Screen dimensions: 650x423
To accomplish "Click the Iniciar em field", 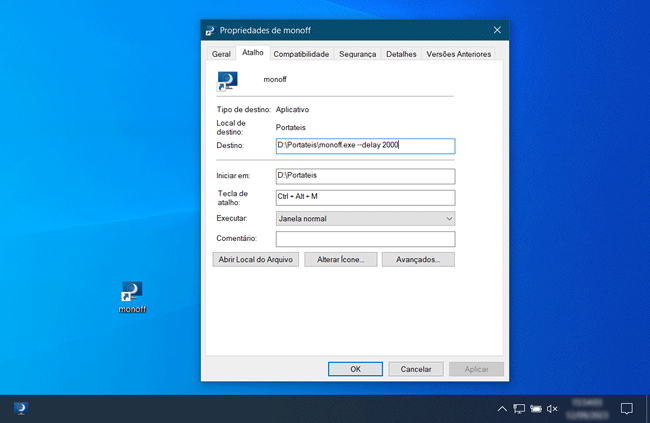I will 365,176.
